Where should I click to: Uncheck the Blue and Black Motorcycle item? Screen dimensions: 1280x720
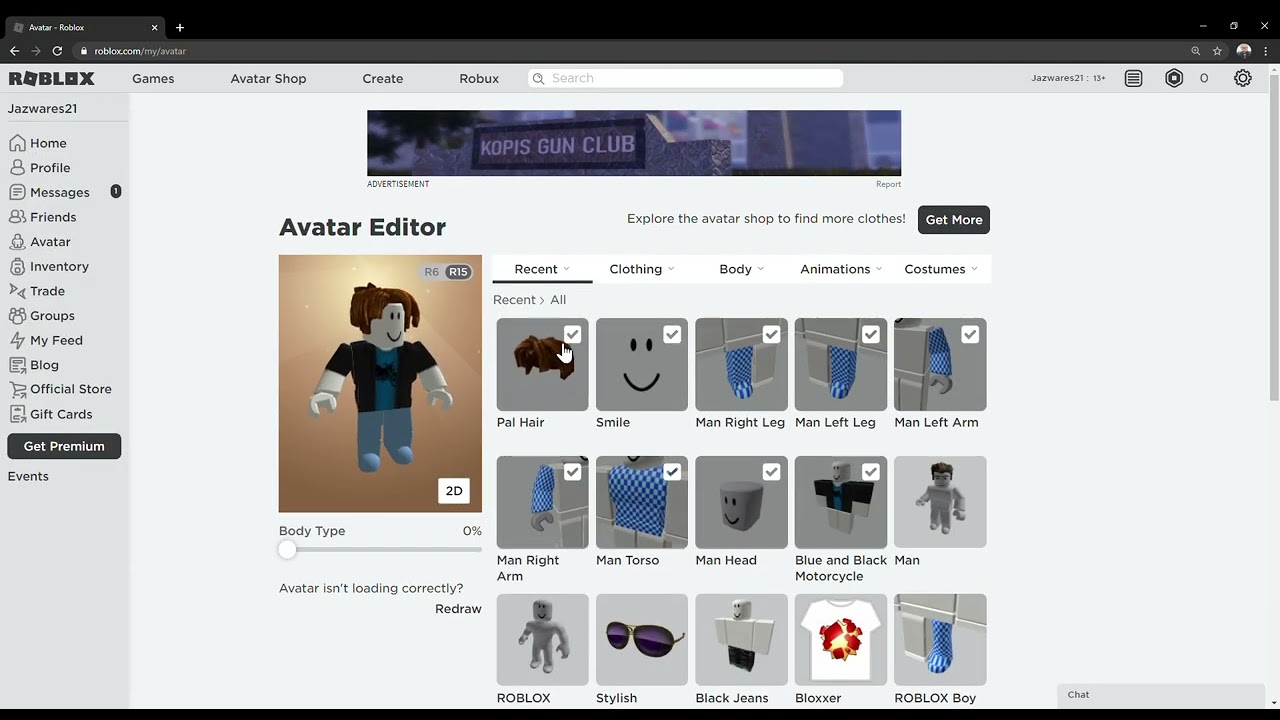[x=871, y=472]
